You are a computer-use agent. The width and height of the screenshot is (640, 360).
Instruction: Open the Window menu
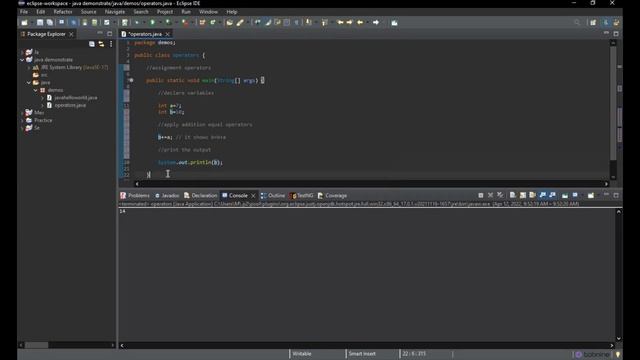(208, 12)
